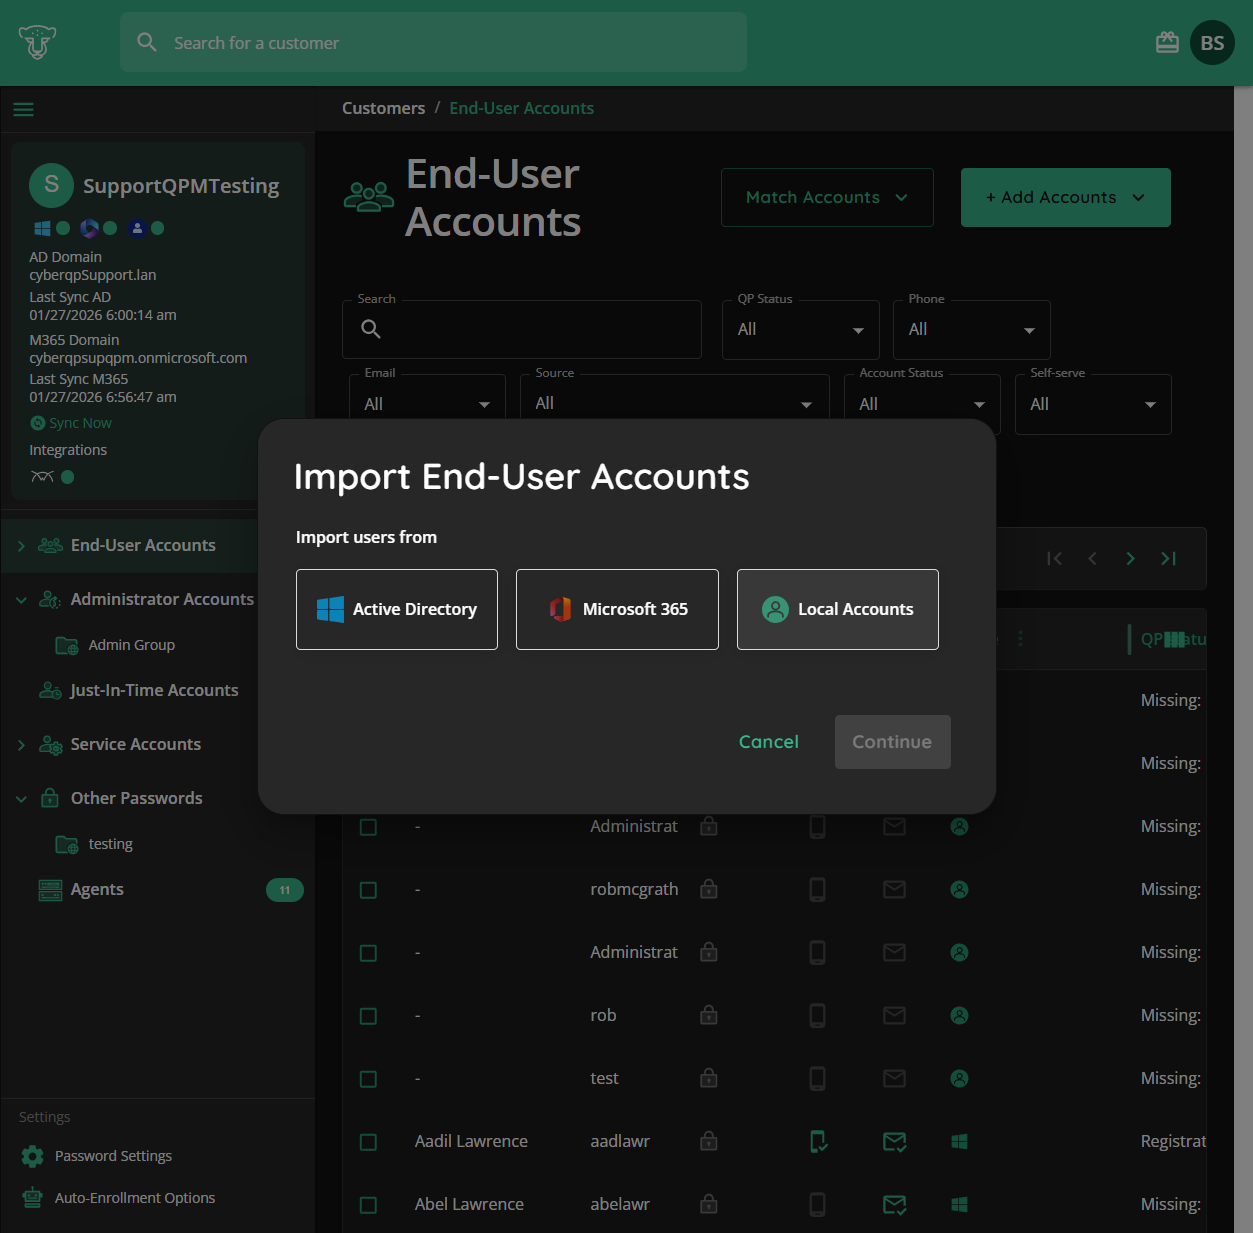Image resolution: width=1253 pixels, height=1233 pixels.
Task: Expand the Service Accounts tree
Action: tap(21, 745)
